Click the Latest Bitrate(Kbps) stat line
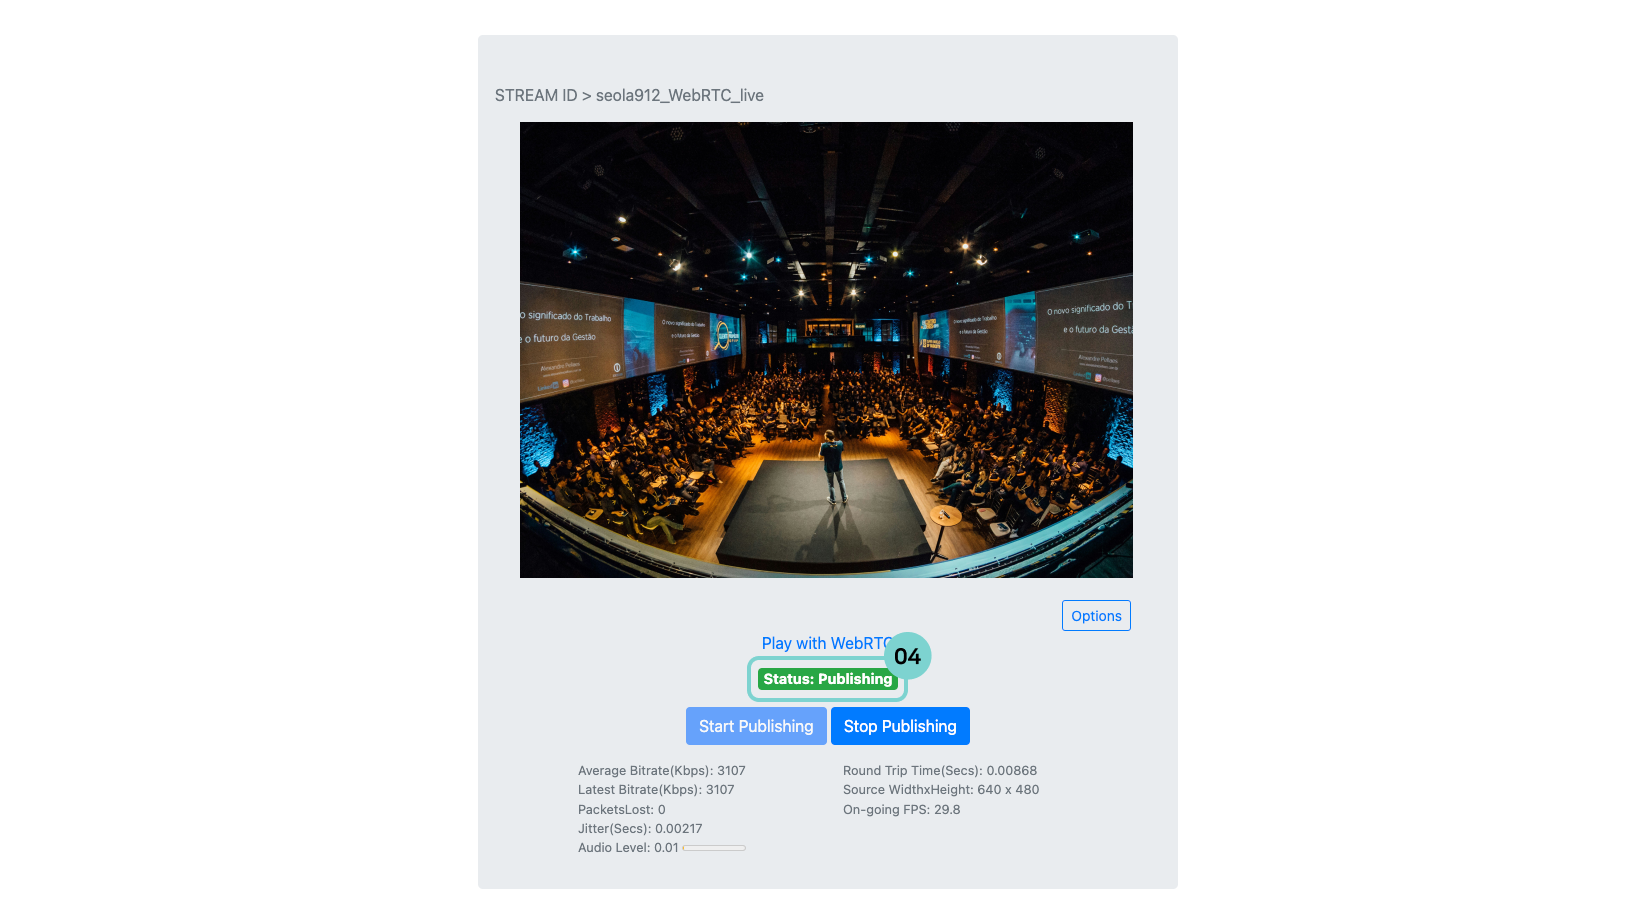The image size is (1640, 924). (x=656, y=789)
